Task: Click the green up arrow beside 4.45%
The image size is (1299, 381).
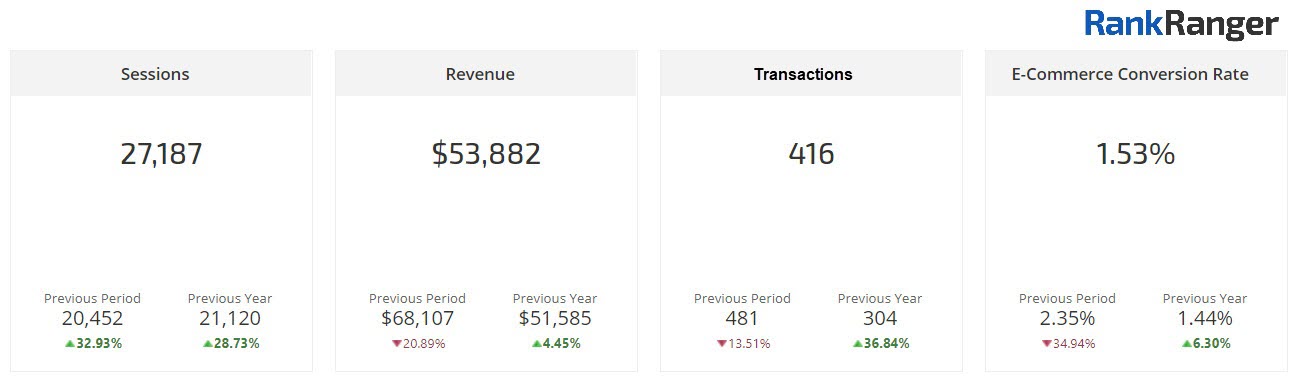Action: pyautogui.click(x=536, y=343)
